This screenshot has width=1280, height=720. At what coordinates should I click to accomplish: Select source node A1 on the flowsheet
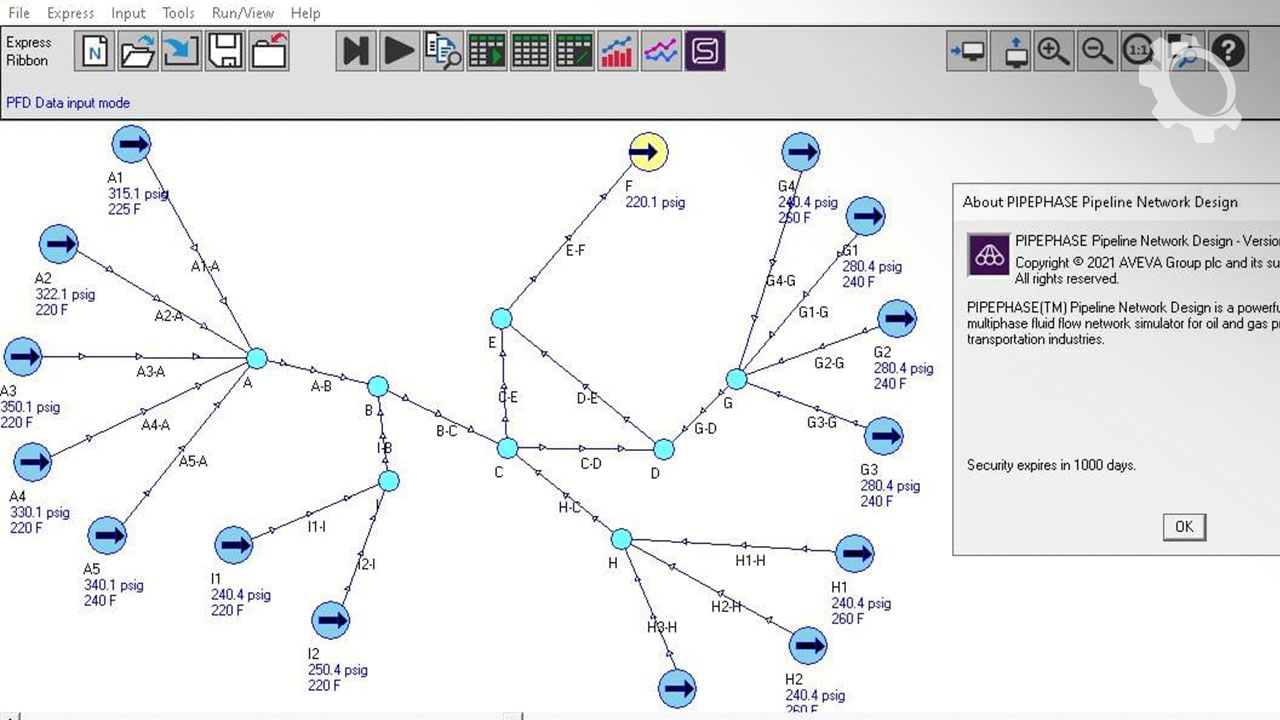point(131,144)
